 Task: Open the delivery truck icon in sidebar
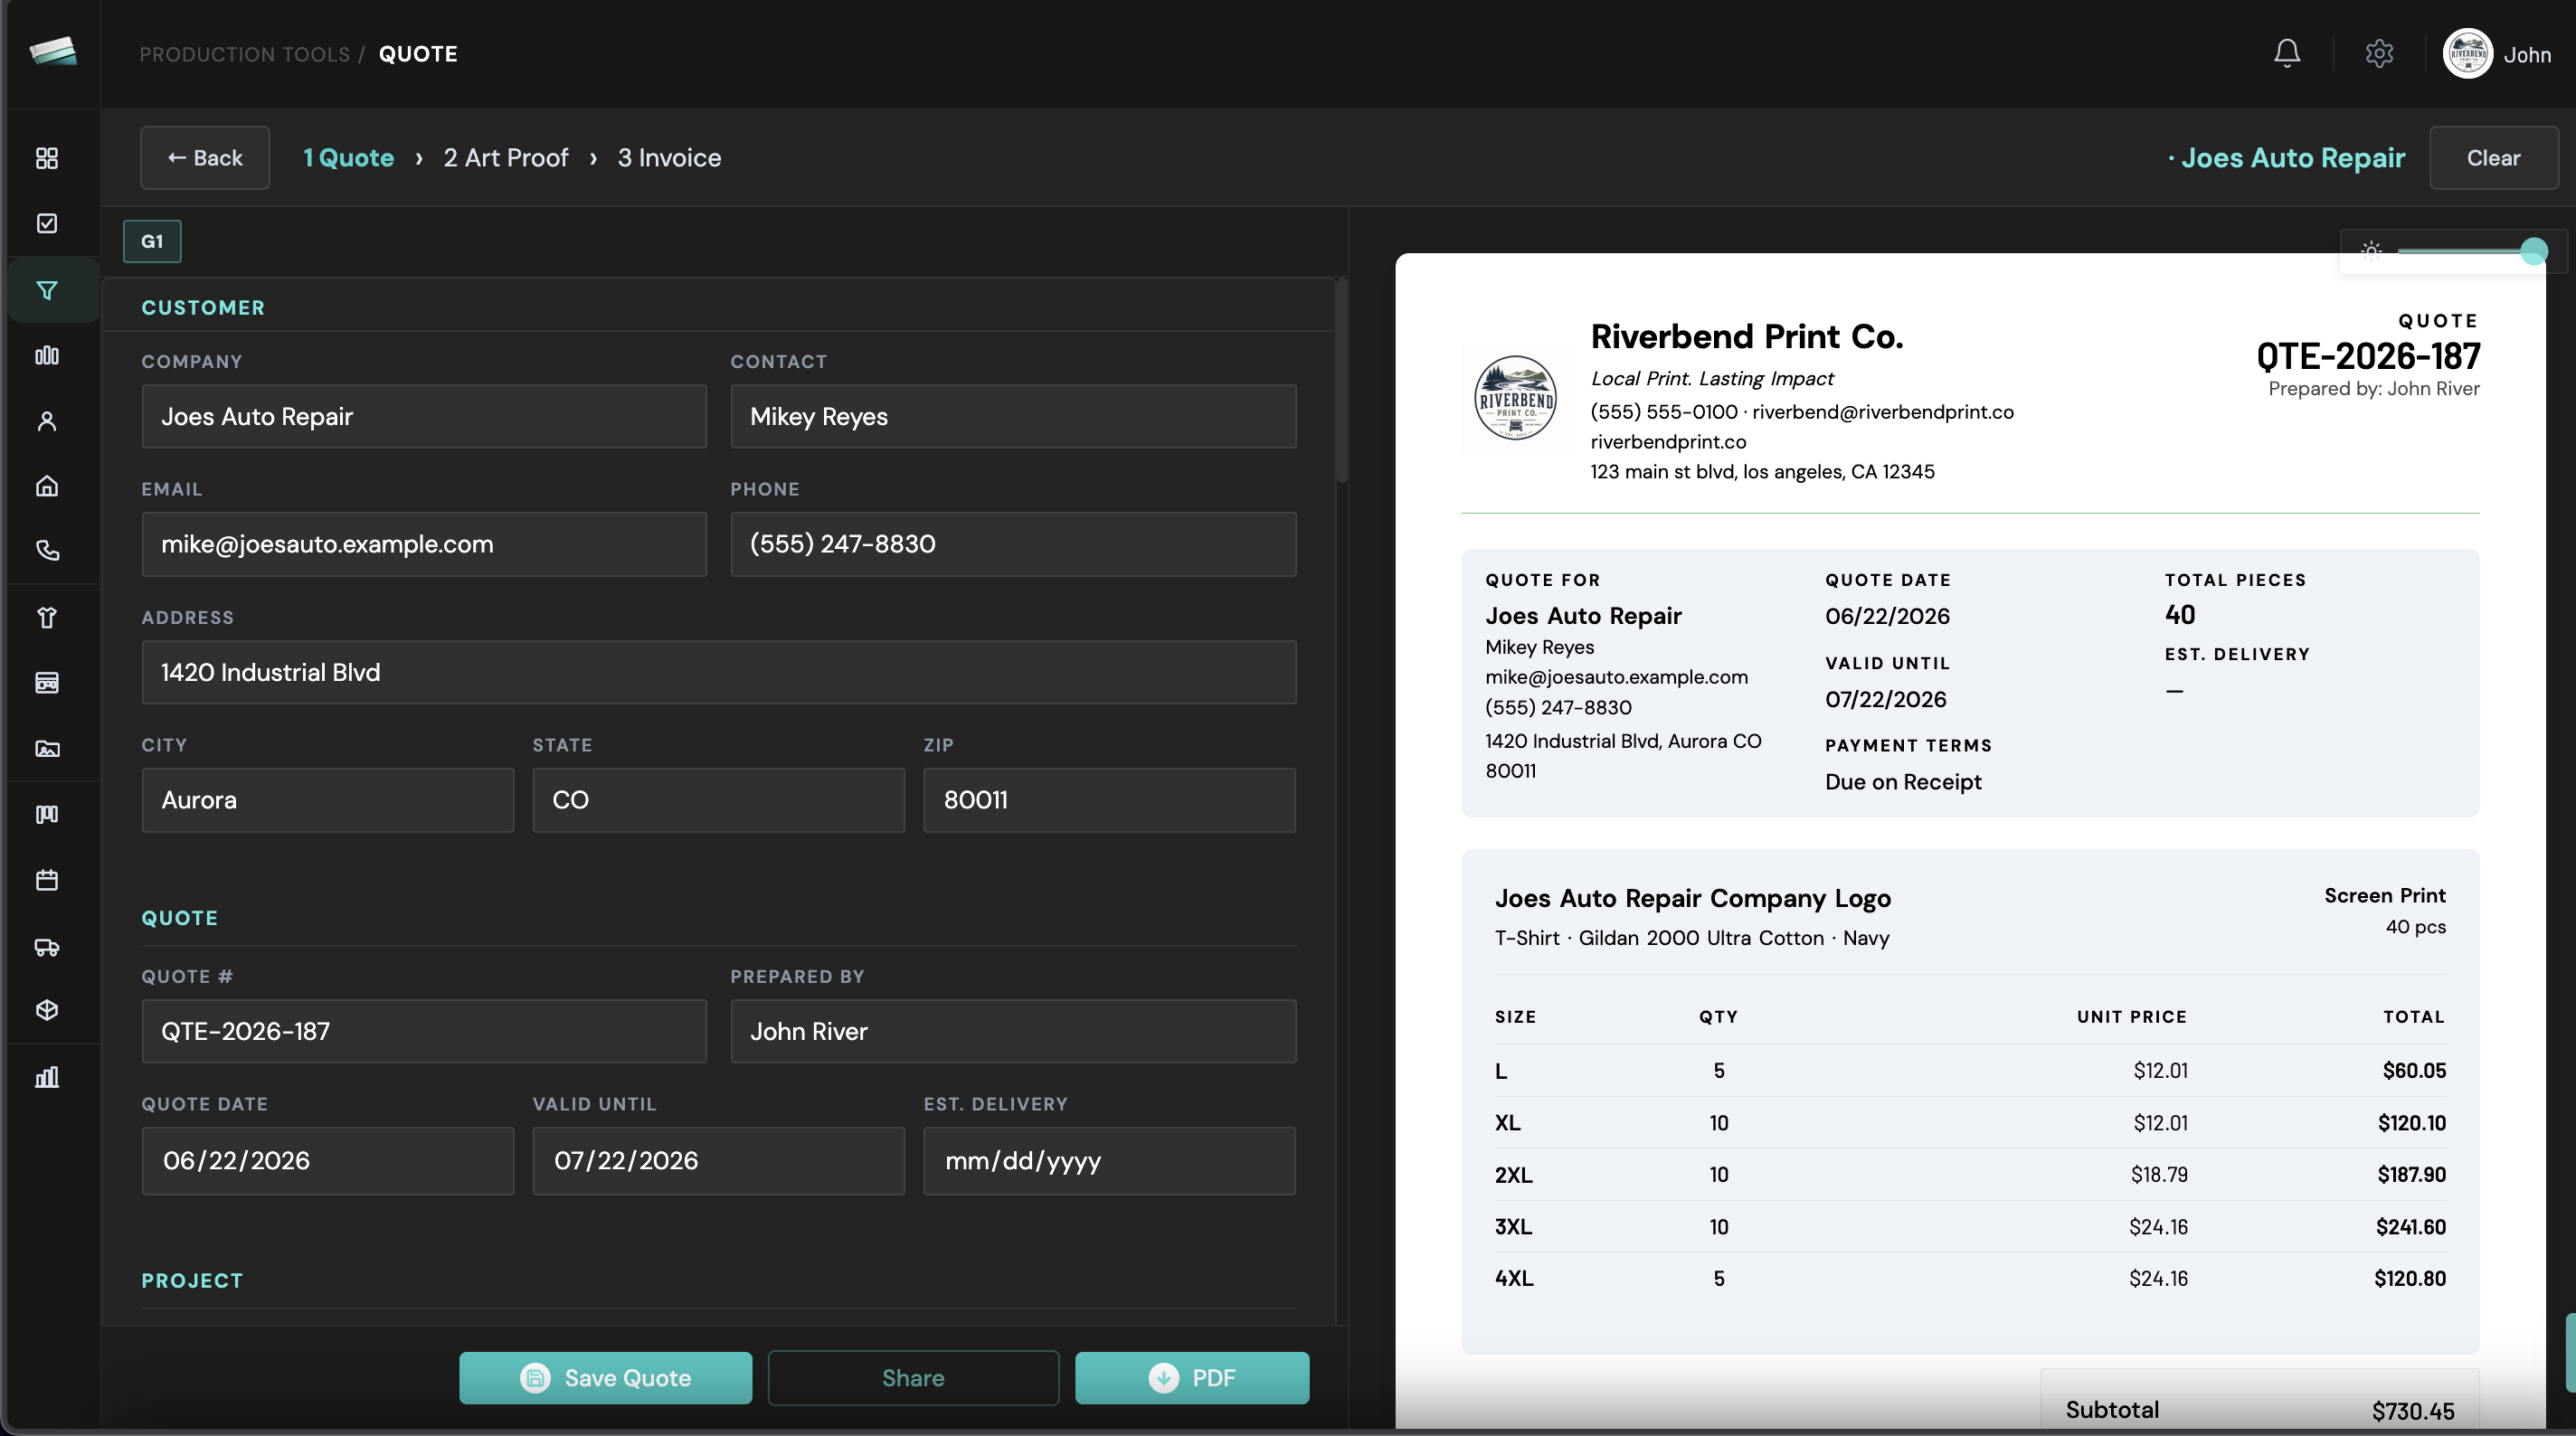[47, 946]
